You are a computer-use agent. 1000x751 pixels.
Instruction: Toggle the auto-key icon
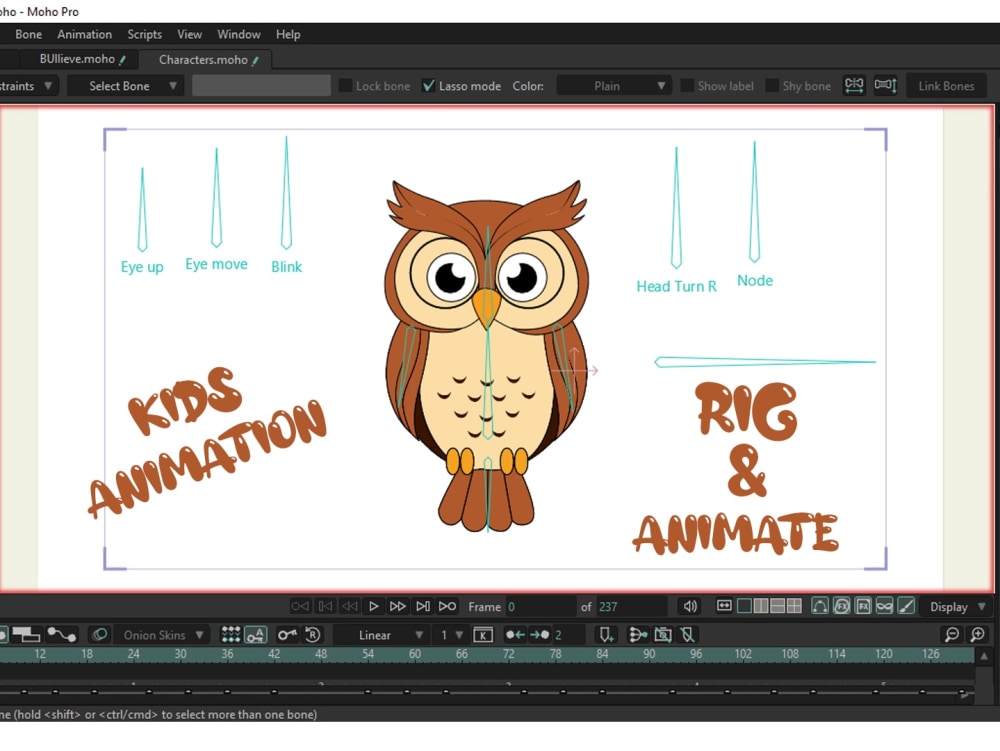256,634
